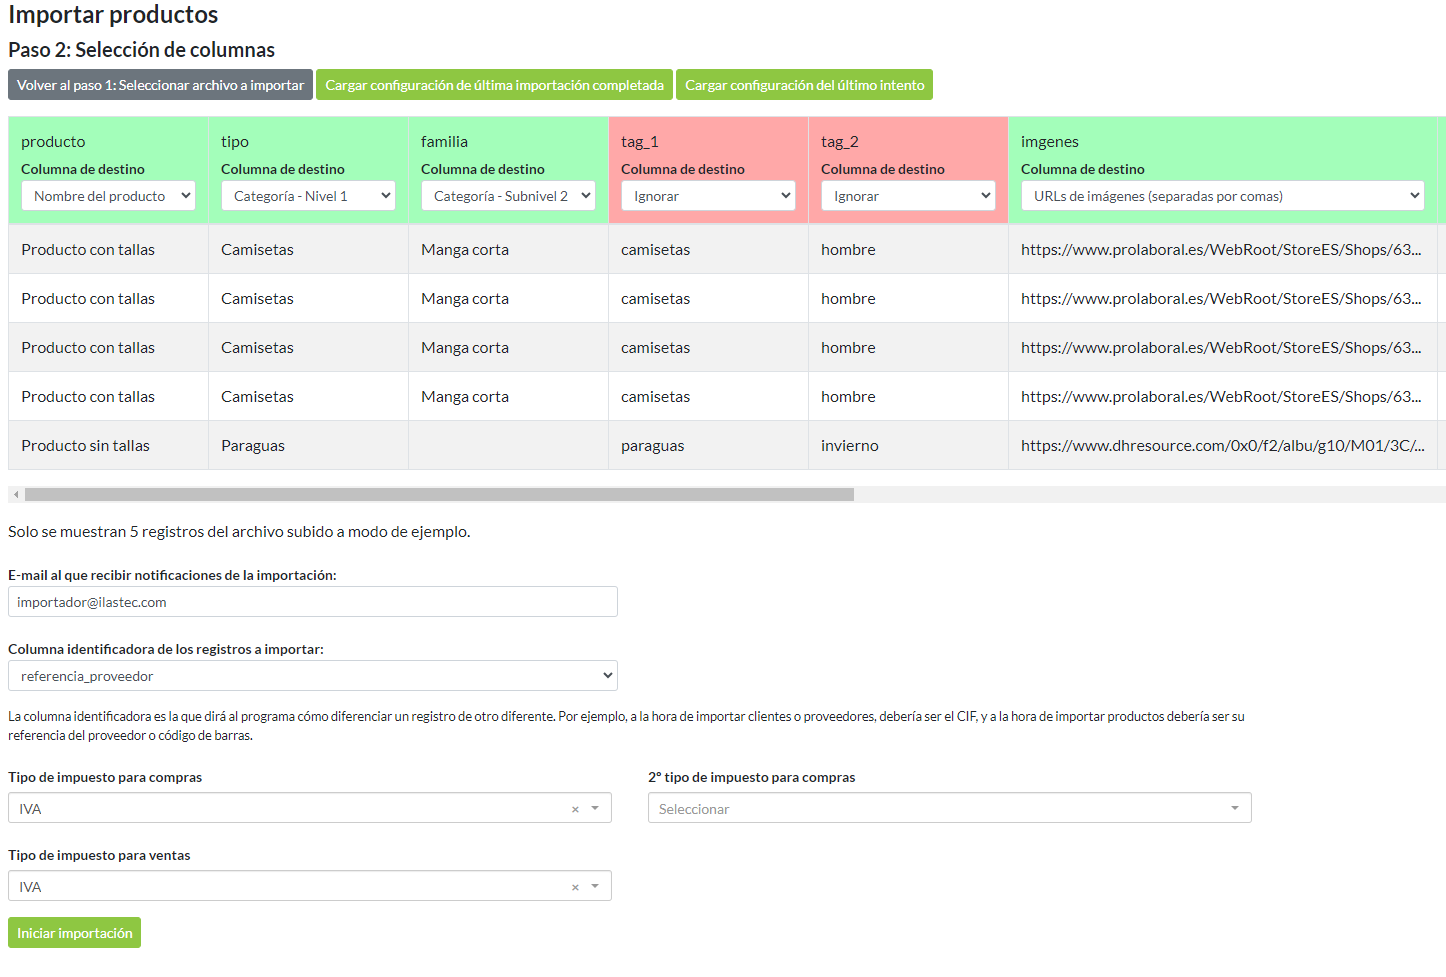Change tag_1 destination from Ignorar
The image size is (1446, 977).
point(708,196)
